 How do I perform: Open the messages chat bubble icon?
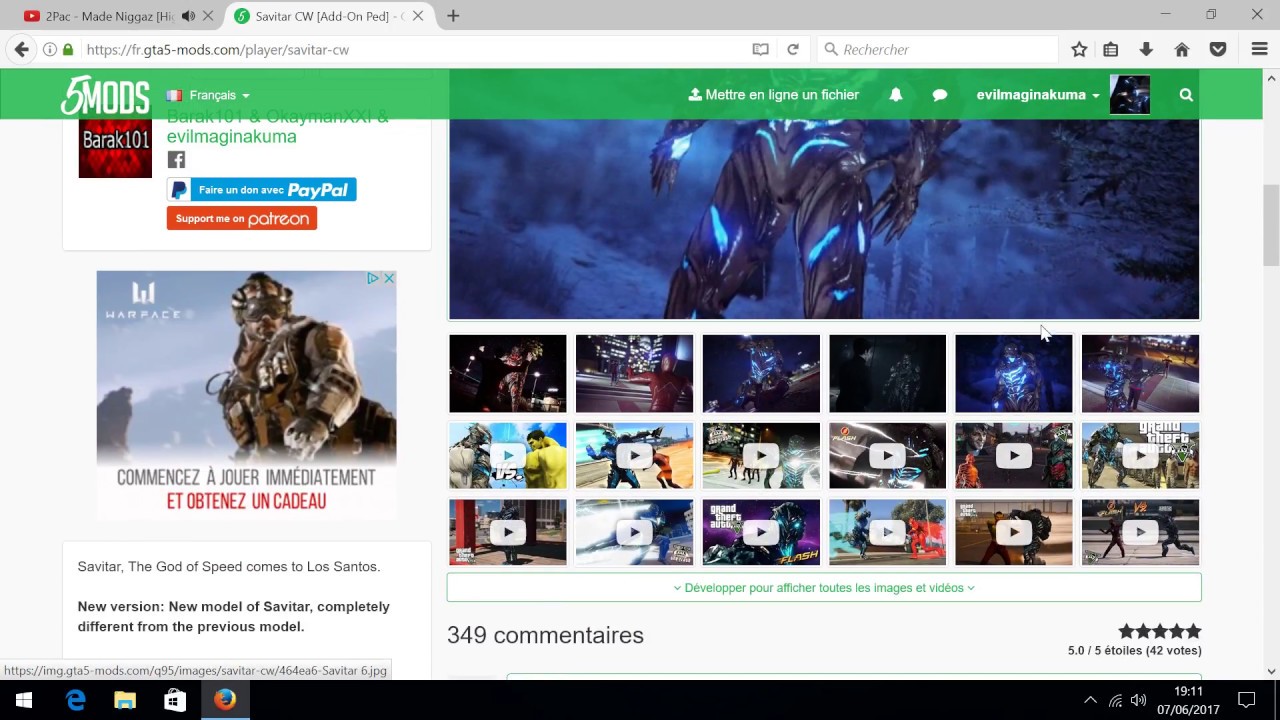tap(940, 95)
